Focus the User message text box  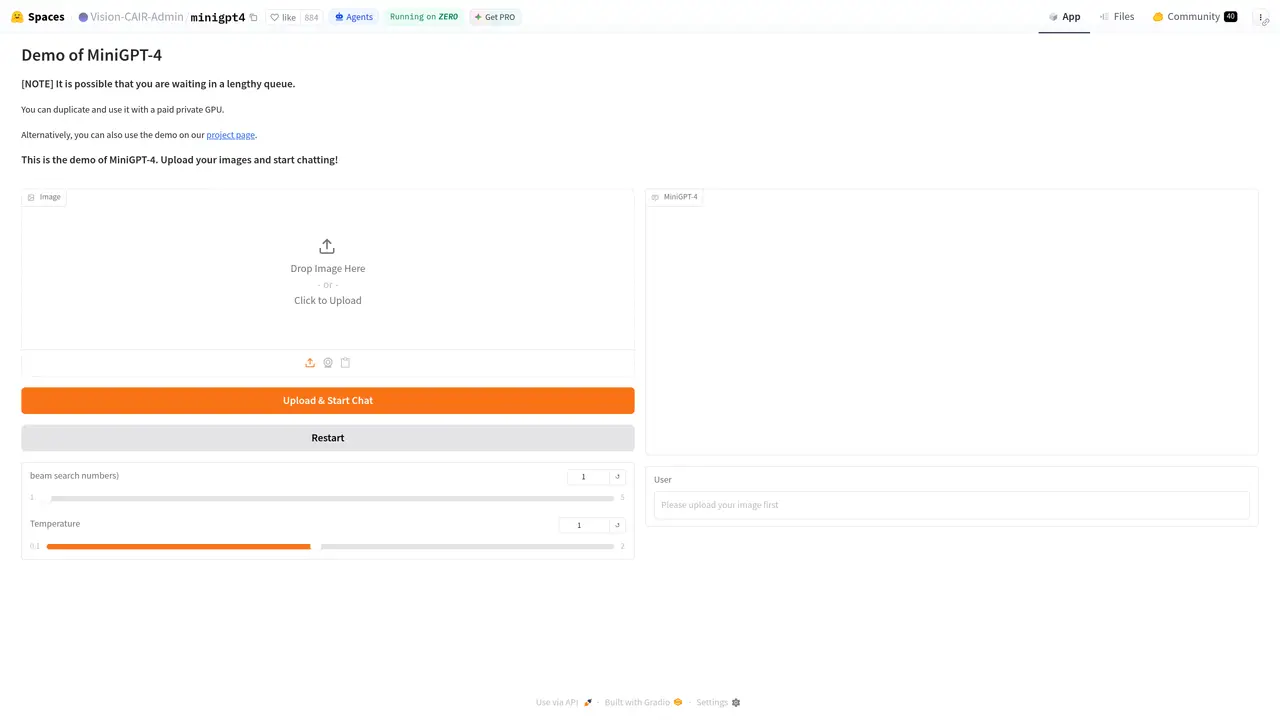tap(952, 505)
